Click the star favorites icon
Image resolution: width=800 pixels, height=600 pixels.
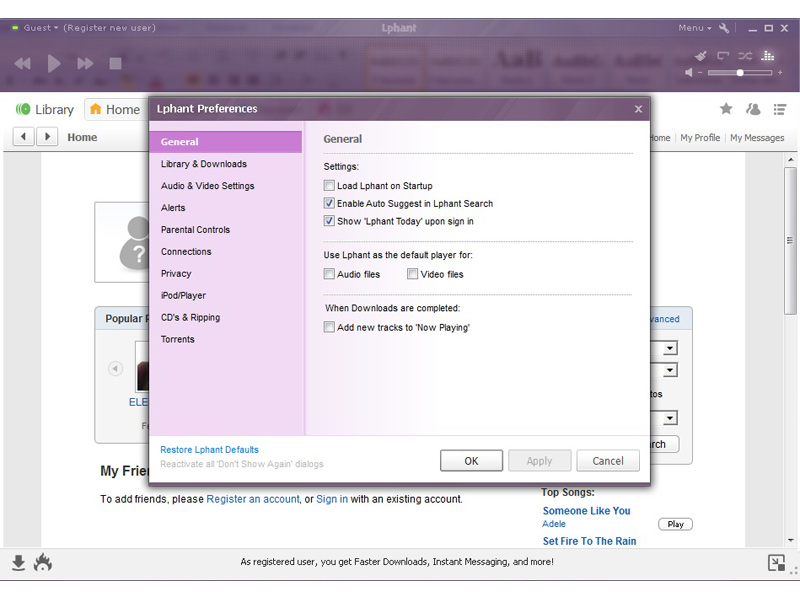pyautogui.click(x=726, y=109)
